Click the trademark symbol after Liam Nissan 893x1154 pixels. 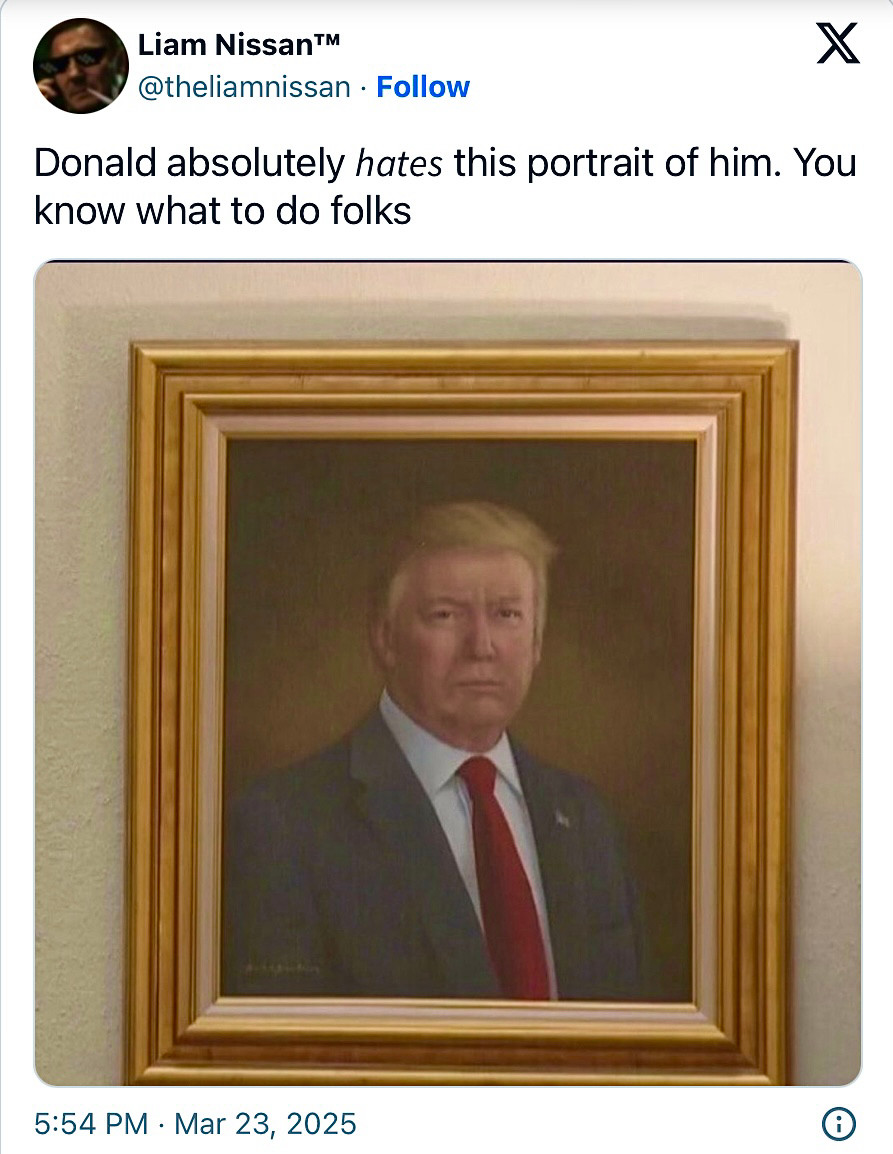(328, 40)
